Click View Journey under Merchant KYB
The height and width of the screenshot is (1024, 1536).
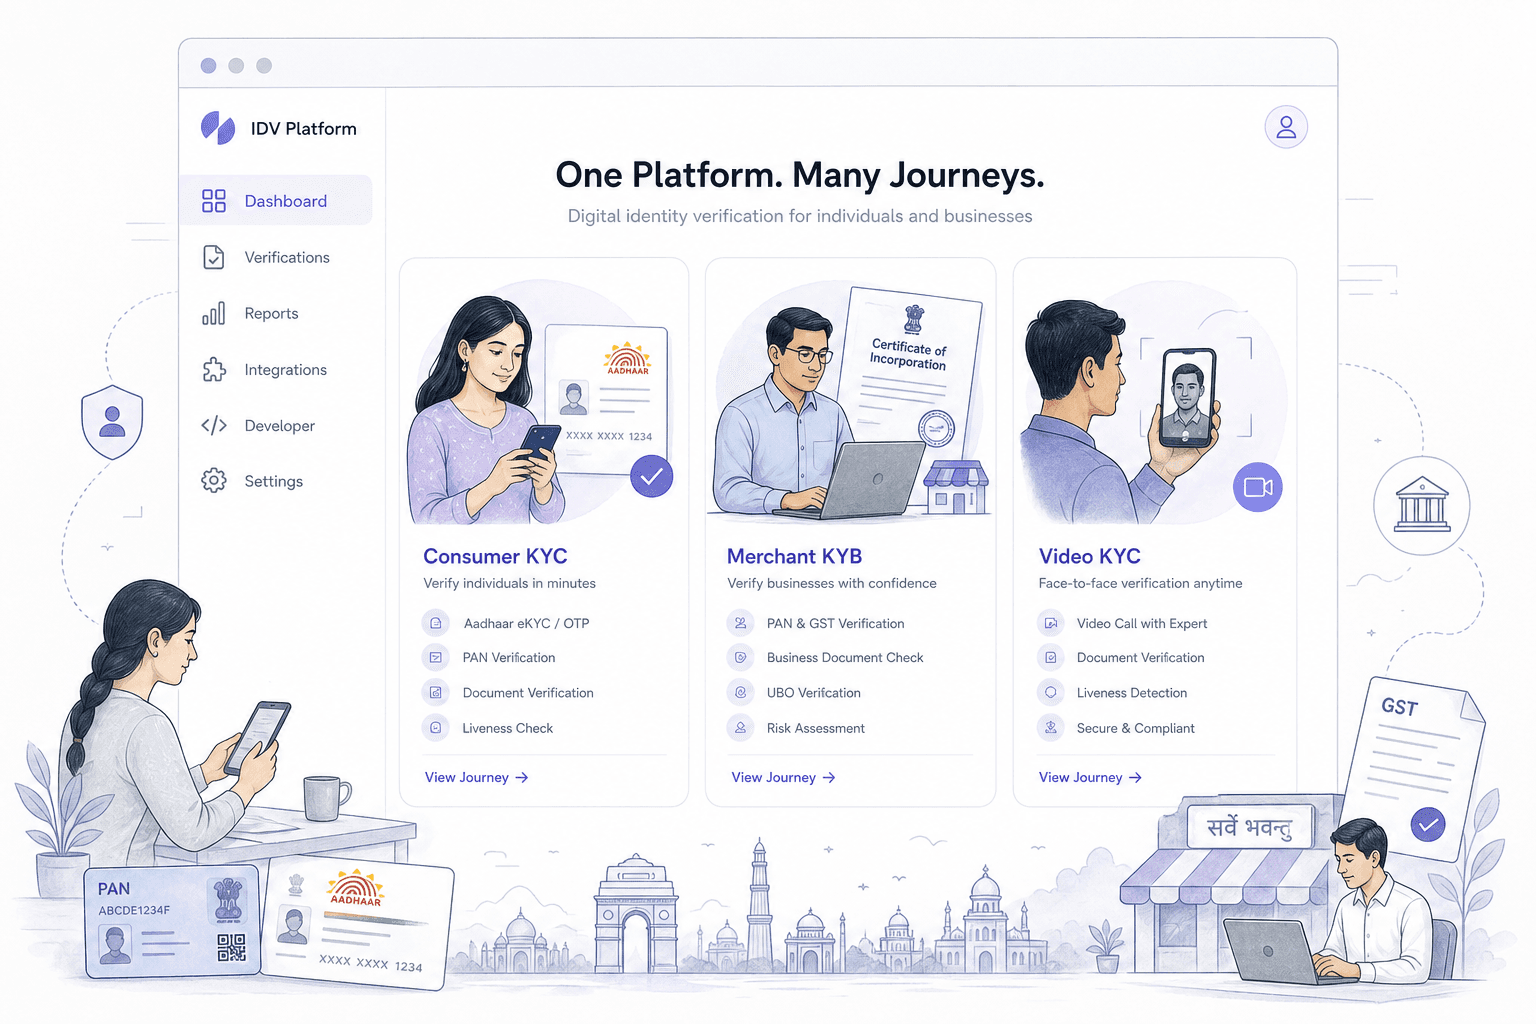coord(783,777)
